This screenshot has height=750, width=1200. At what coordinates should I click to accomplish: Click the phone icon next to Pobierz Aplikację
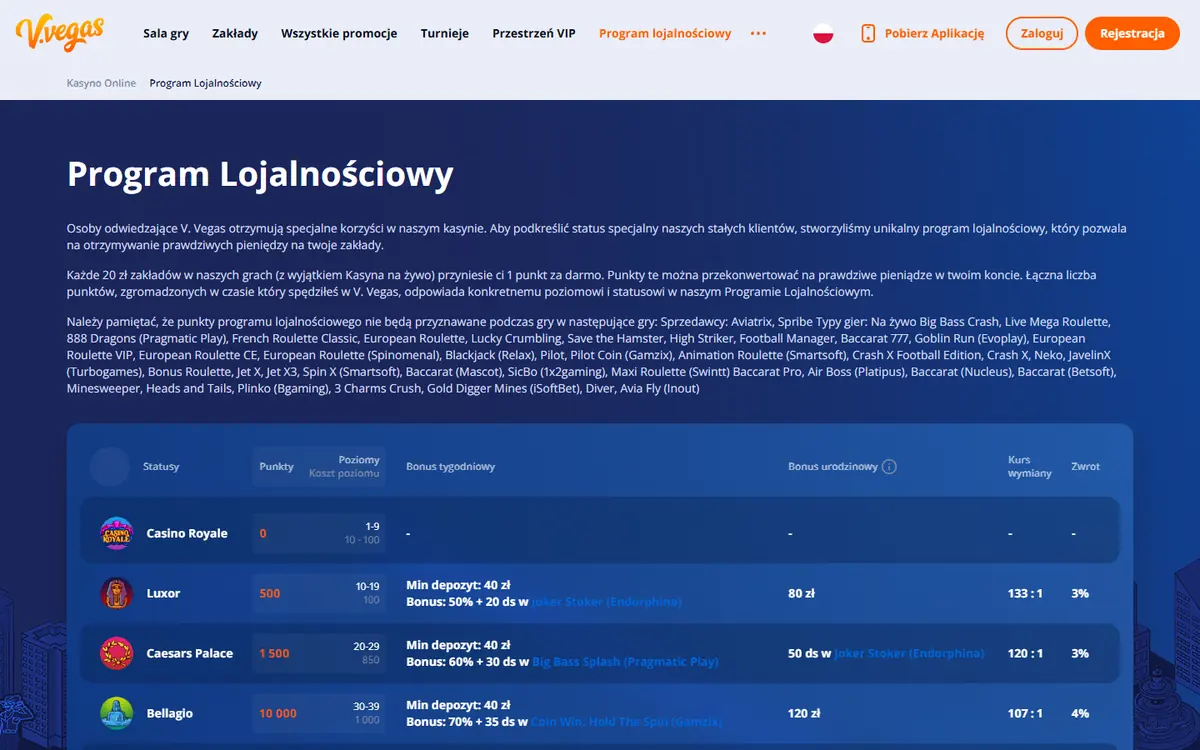pyautogui.click(x=868, y=33)
